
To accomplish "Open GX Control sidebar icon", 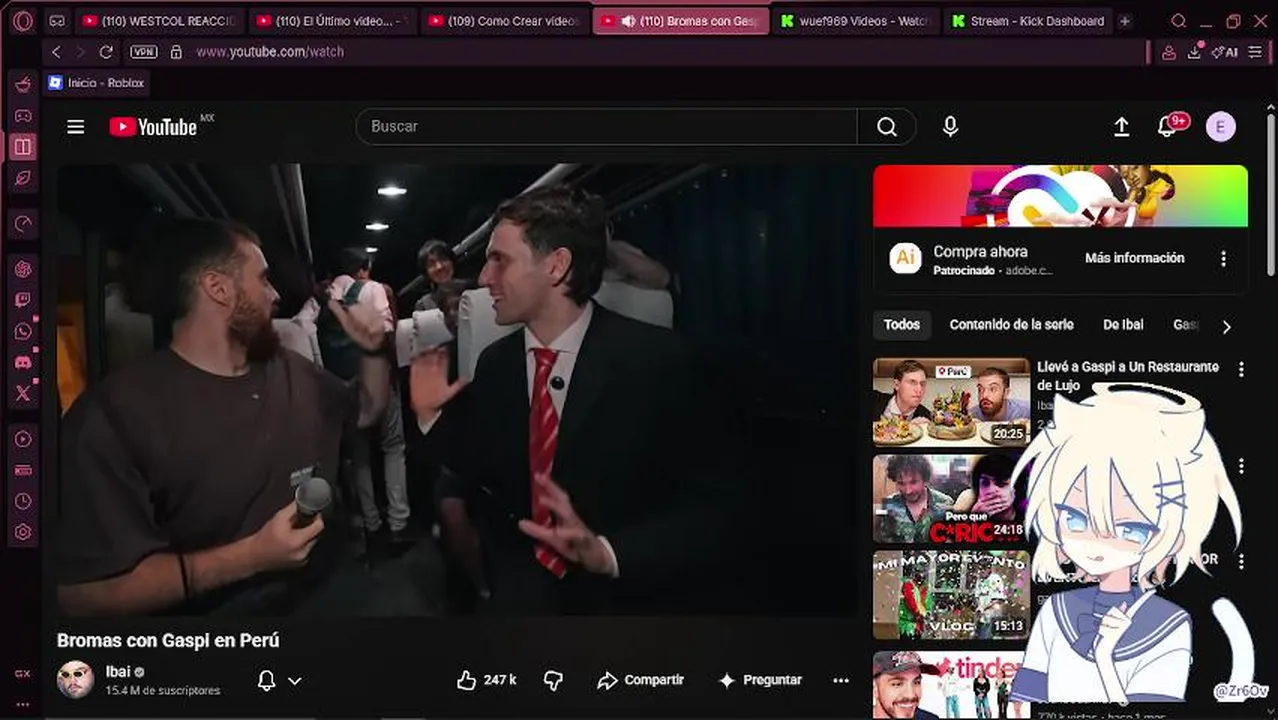I will click(x=23, y=84).
